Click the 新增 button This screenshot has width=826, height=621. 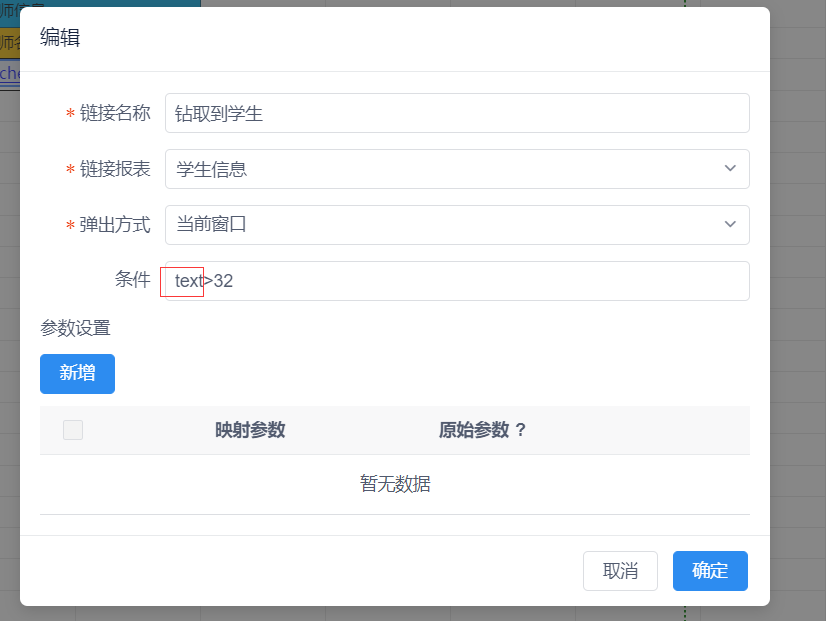pos(77,373)
